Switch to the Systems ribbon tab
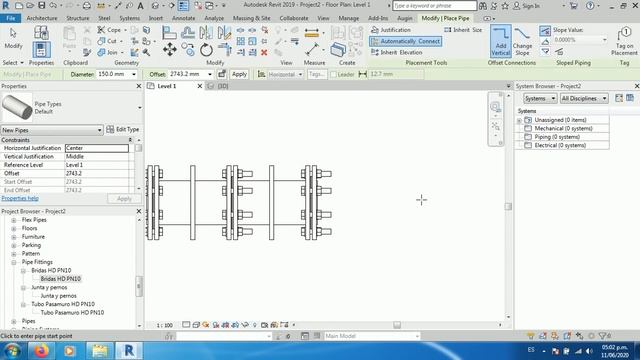This screenshot has width=640, height=360. (129, 18)
